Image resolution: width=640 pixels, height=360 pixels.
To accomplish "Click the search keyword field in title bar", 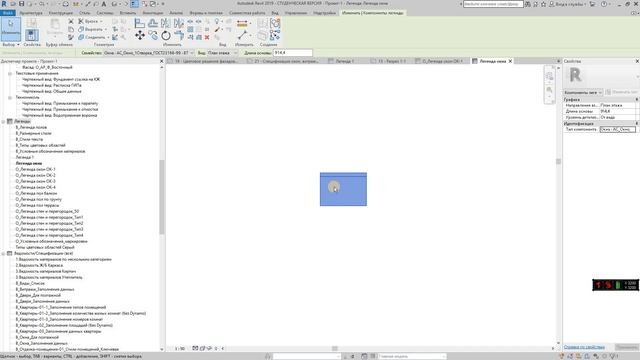I will click(x=493, y=4).
